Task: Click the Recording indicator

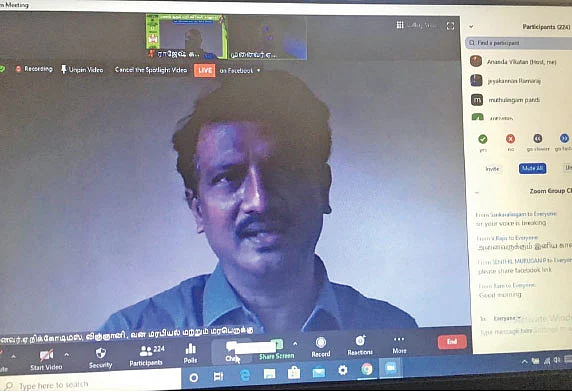Action: click(x=34, y=69)
